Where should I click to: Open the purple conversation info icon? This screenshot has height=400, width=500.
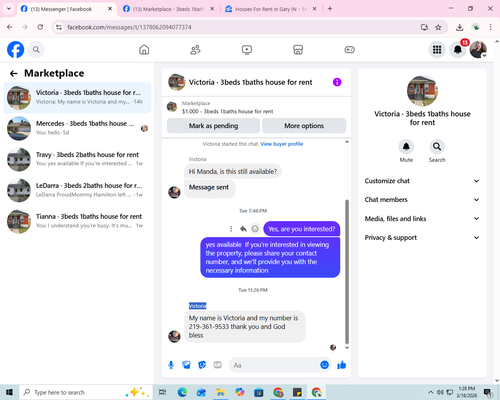tap(337, 82)
